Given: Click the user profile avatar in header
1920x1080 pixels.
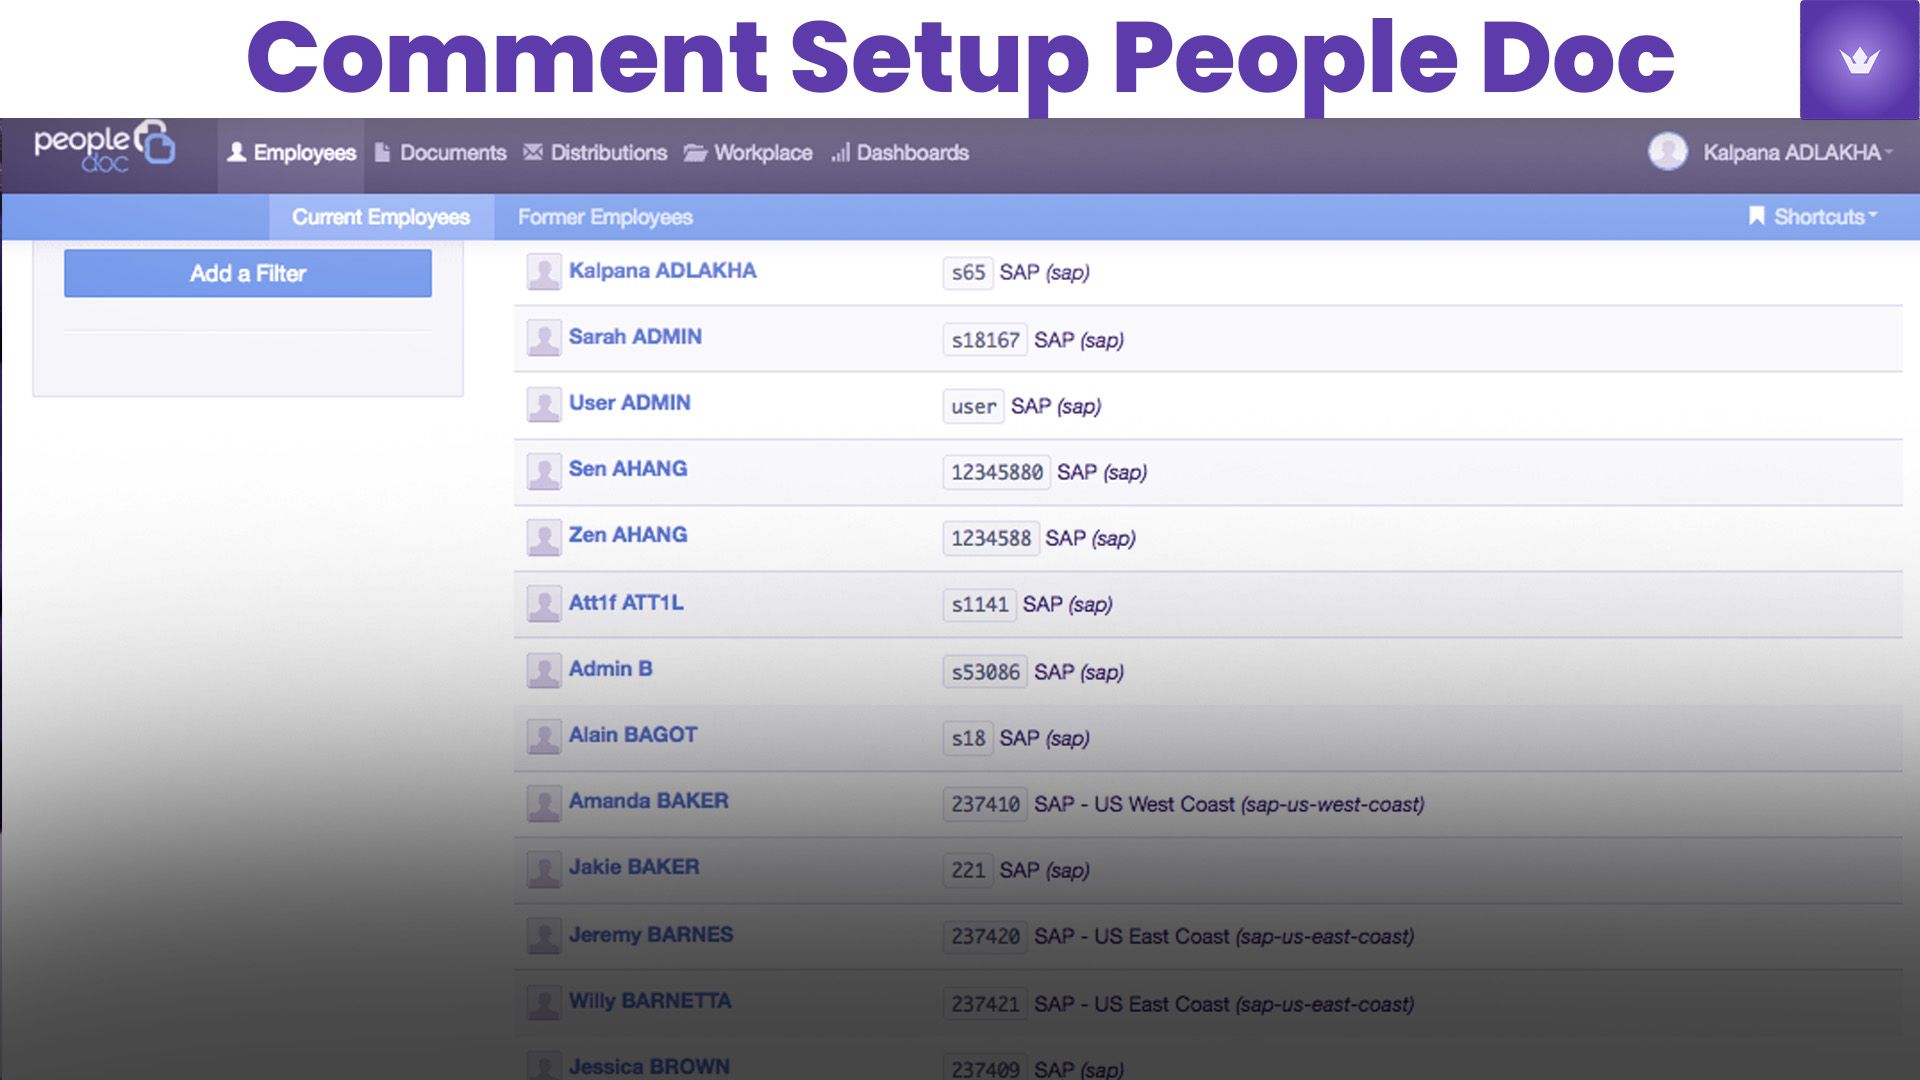Looking at the screenshot, I should tap(1667, 152).
